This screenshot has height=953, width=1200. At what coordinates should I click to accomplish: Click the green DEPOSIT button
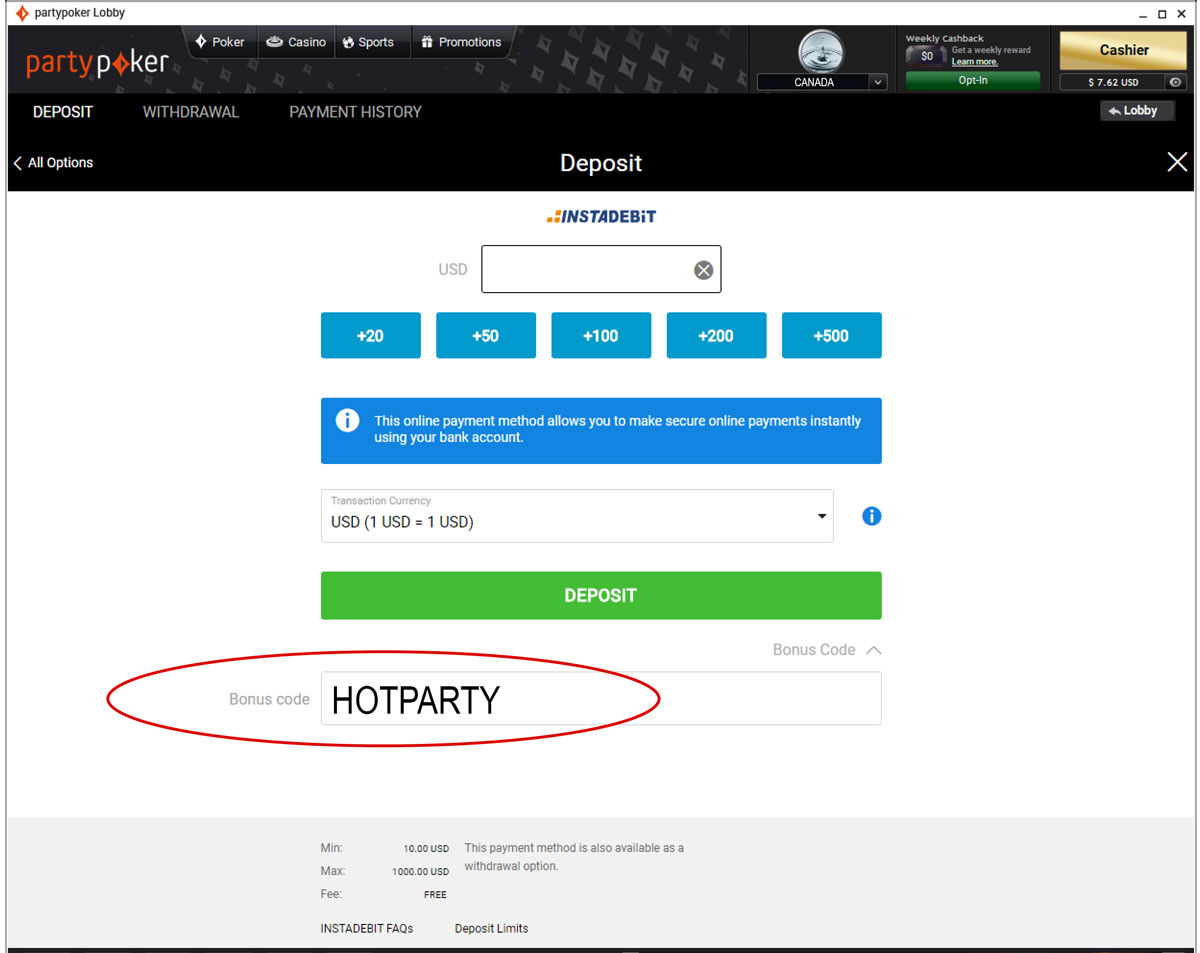[x=601, y=595]
